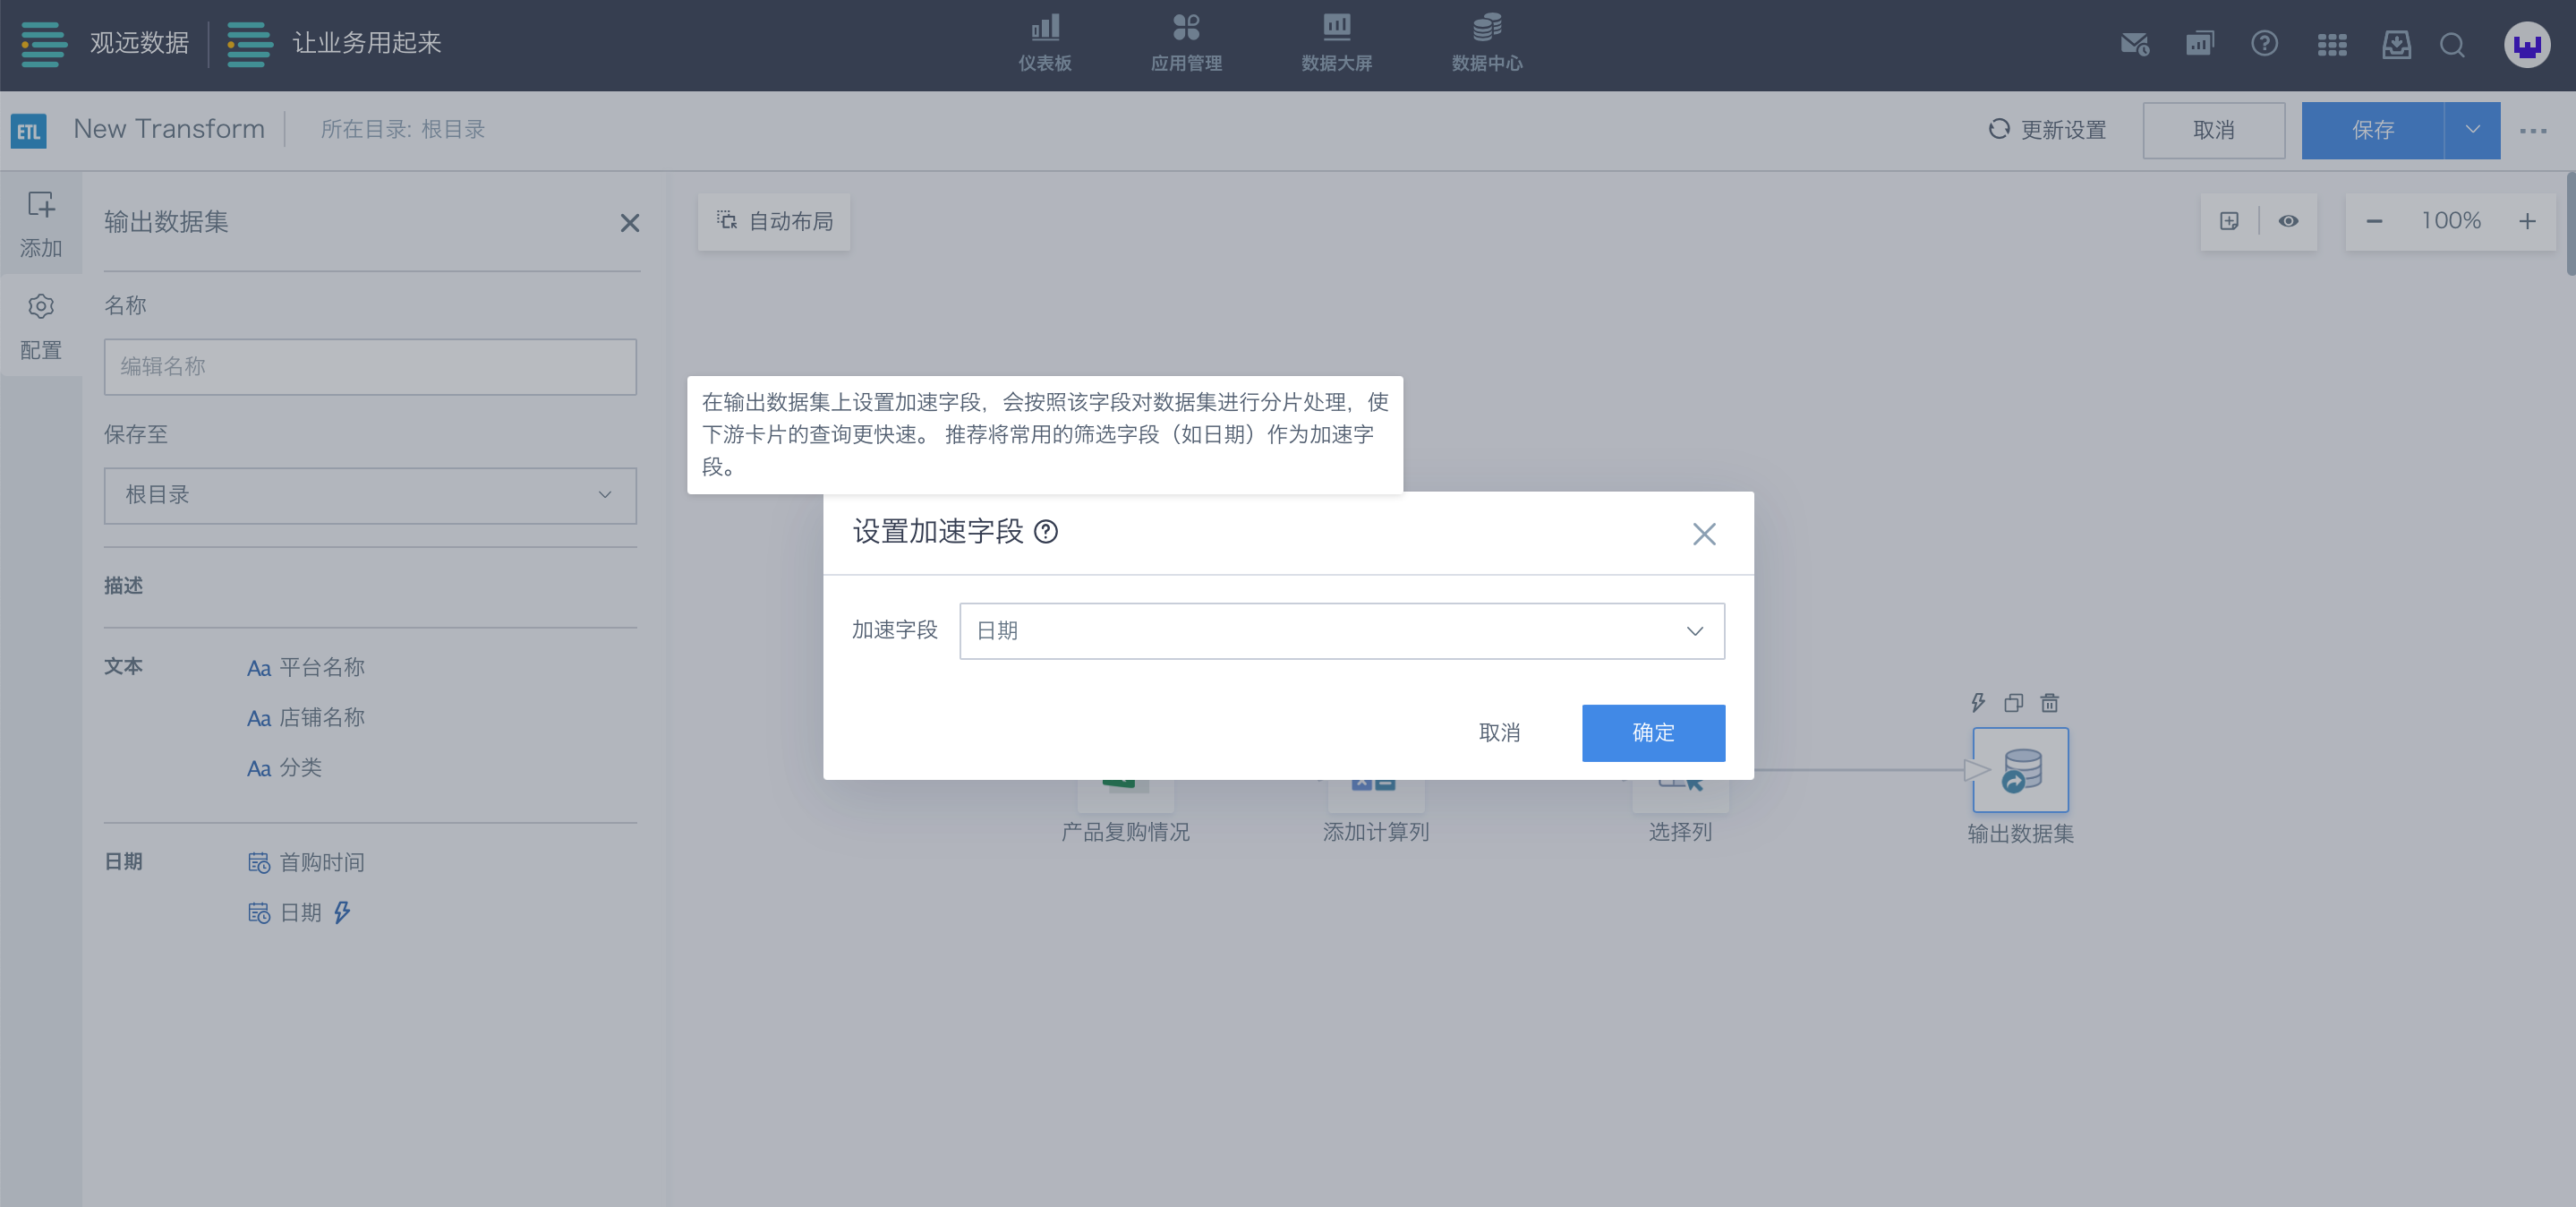The image size is (2576, 1207).
Task: Click trash delete icon above output node
Action: click(x=2049, y=702)
